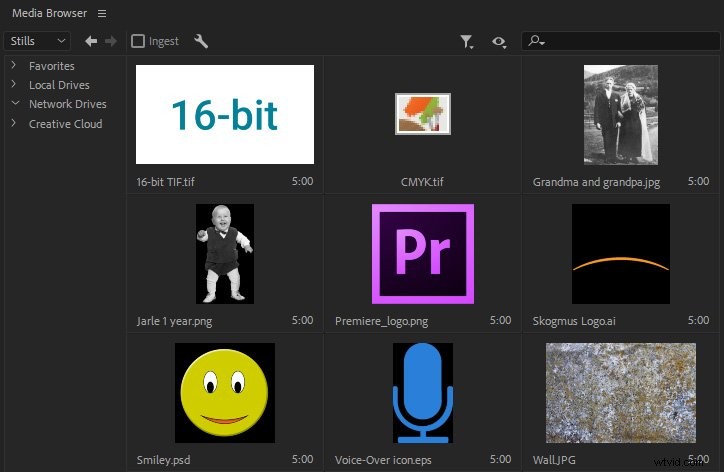
Task: Open Ingest settings wrench icon
Action: tap(201, 41)
